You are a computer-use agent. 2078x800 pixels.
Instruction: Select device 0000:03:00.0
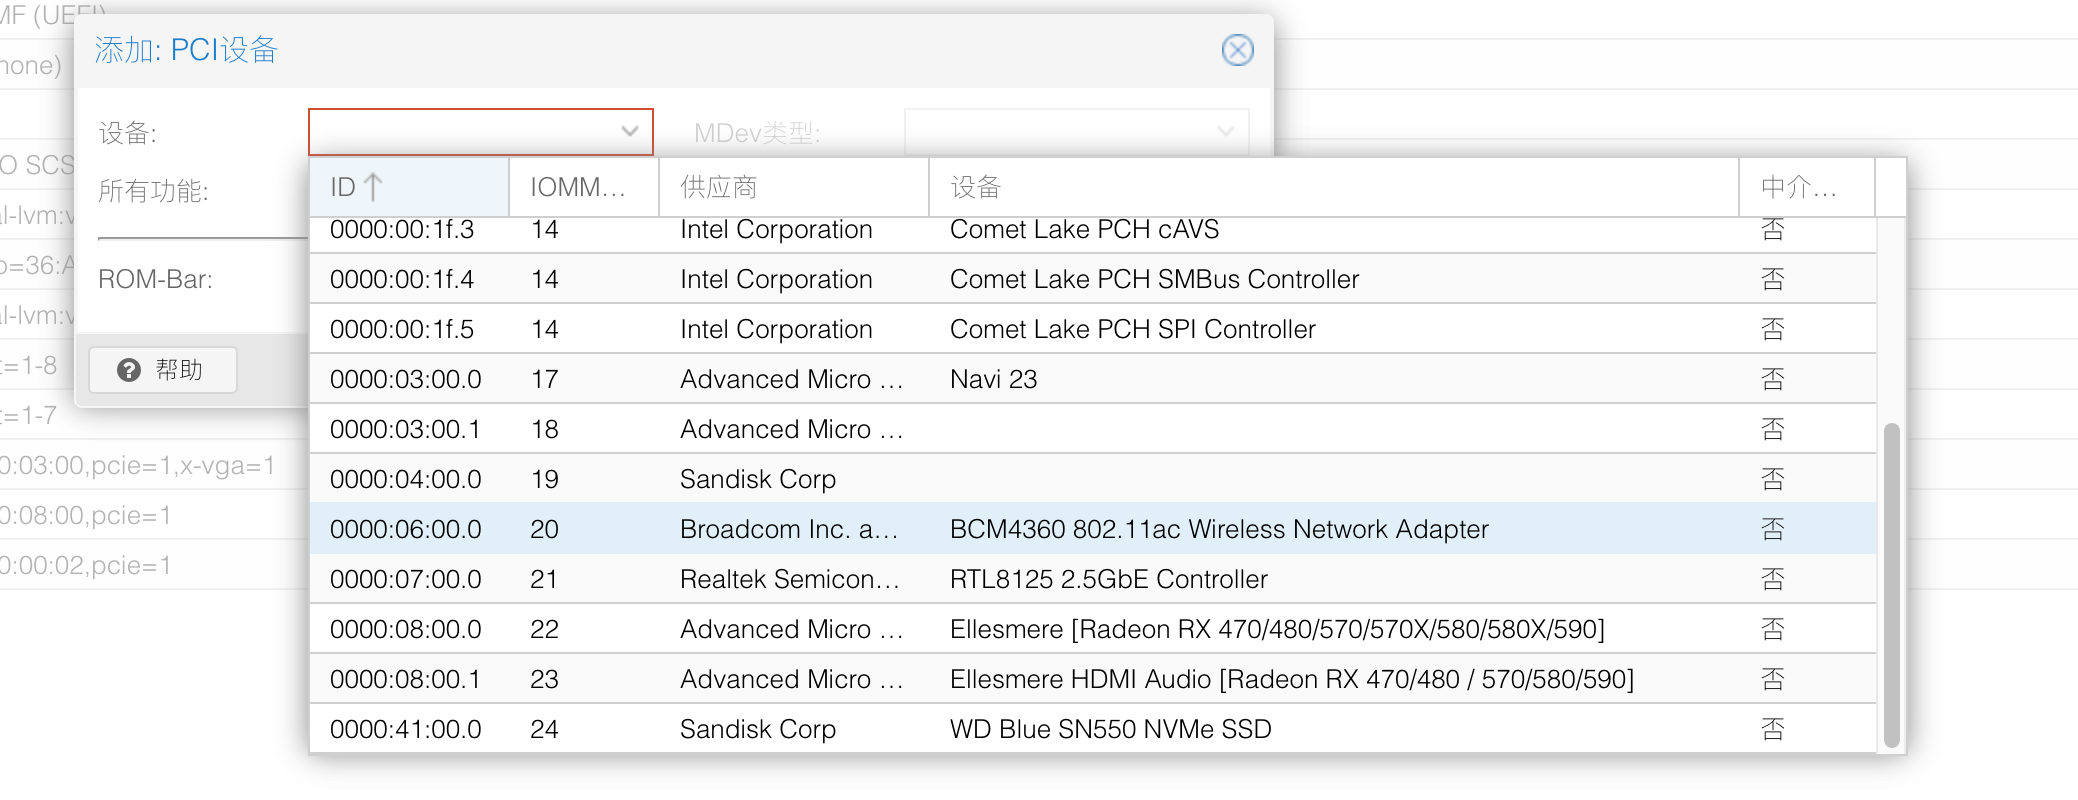[1092, 379]
